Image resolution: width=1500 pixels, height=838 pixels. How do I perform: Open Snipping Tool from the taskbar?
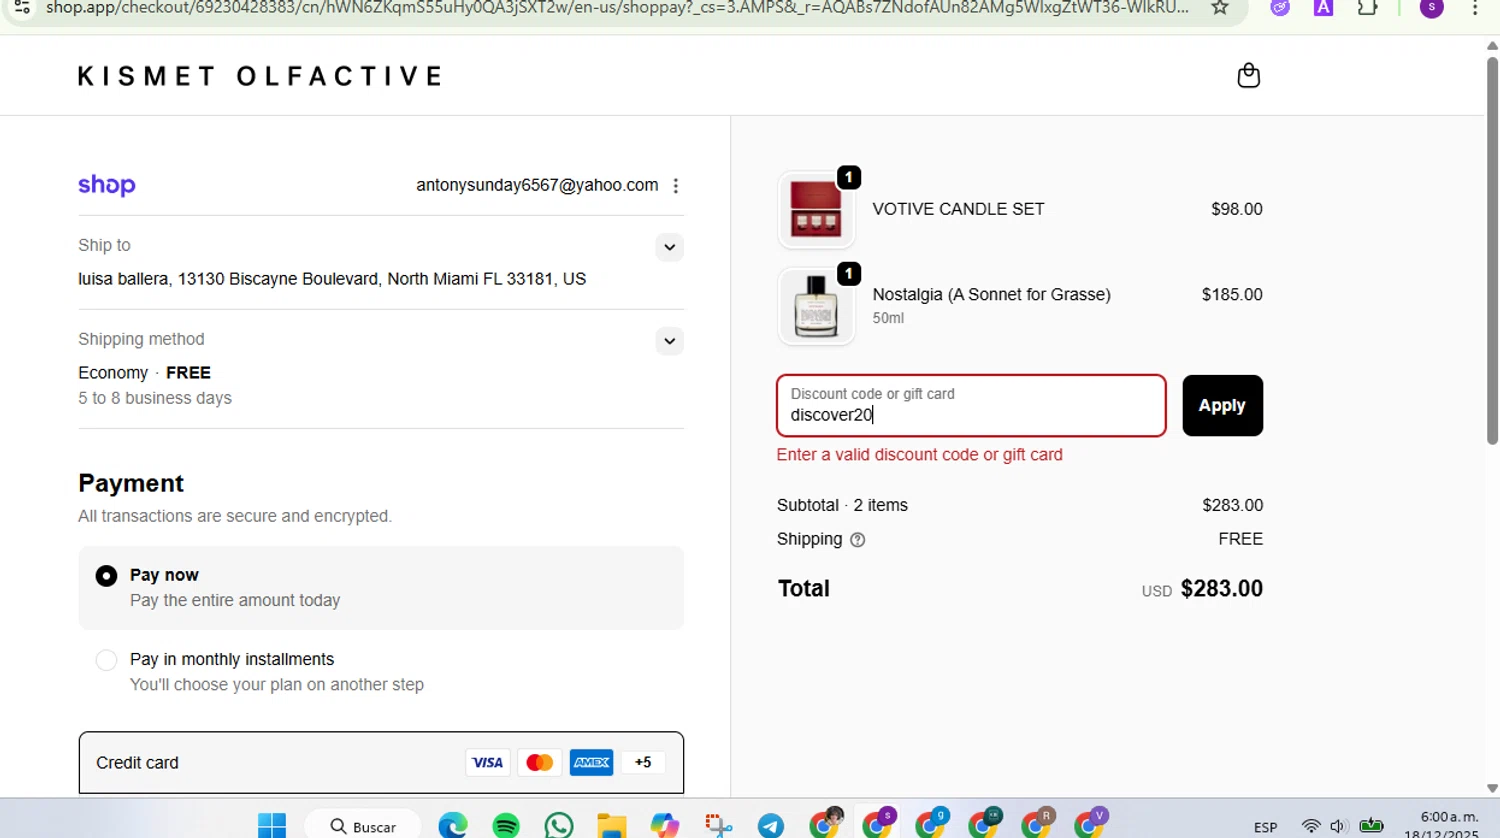718,826
